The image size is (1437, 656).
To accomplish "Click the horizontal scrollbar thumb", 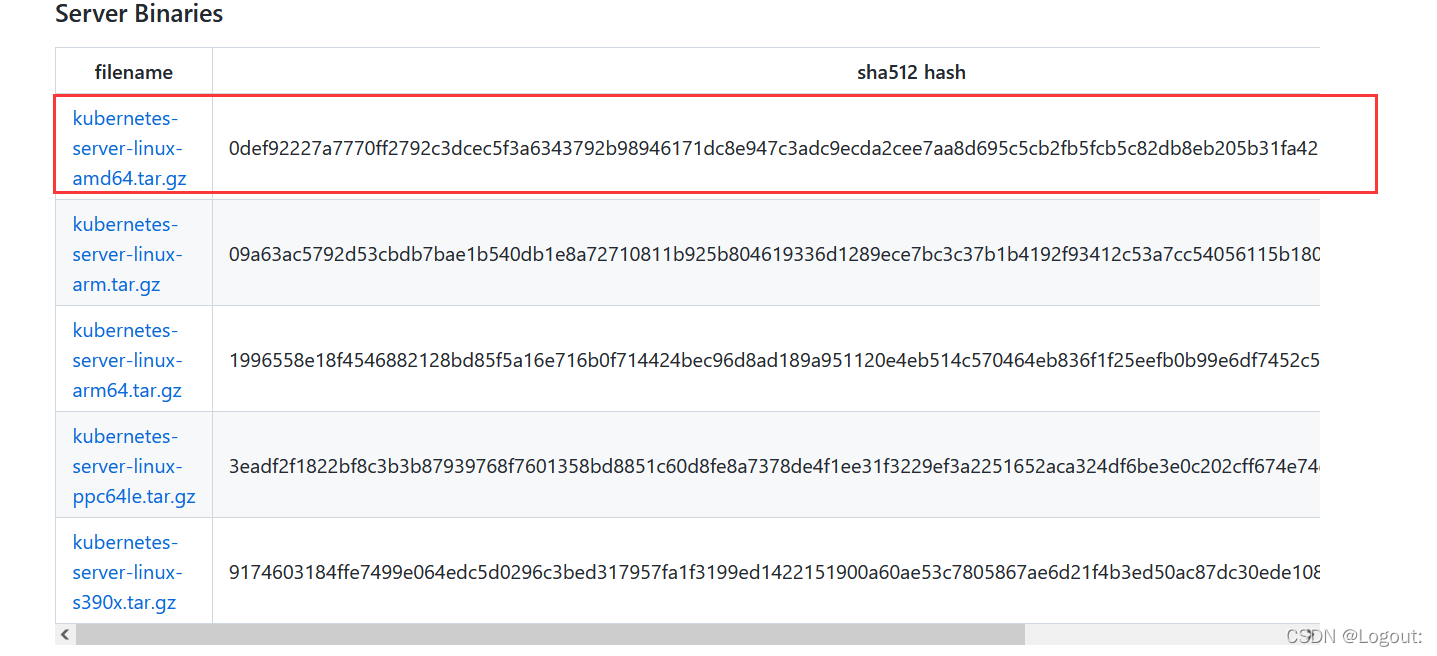I will 551,635.
